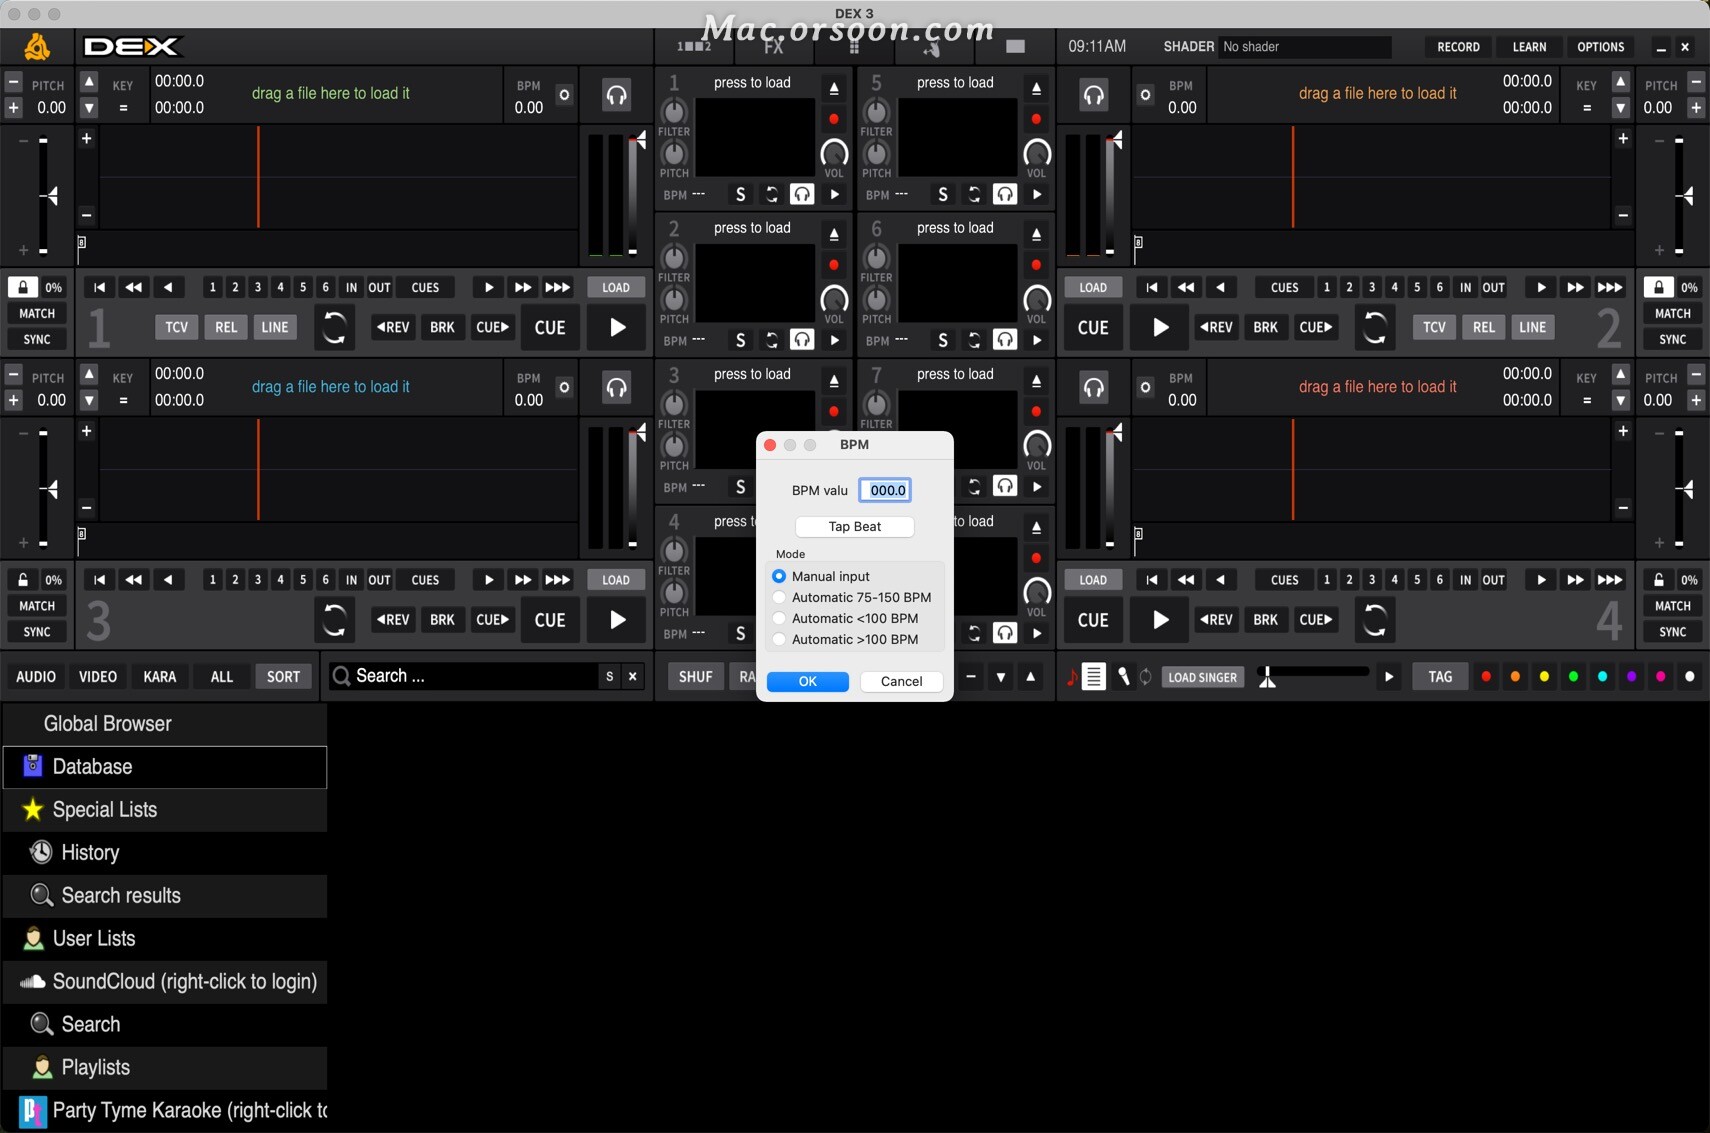
Task: Click LOAD SINGER button
Action: [1203, 677]
